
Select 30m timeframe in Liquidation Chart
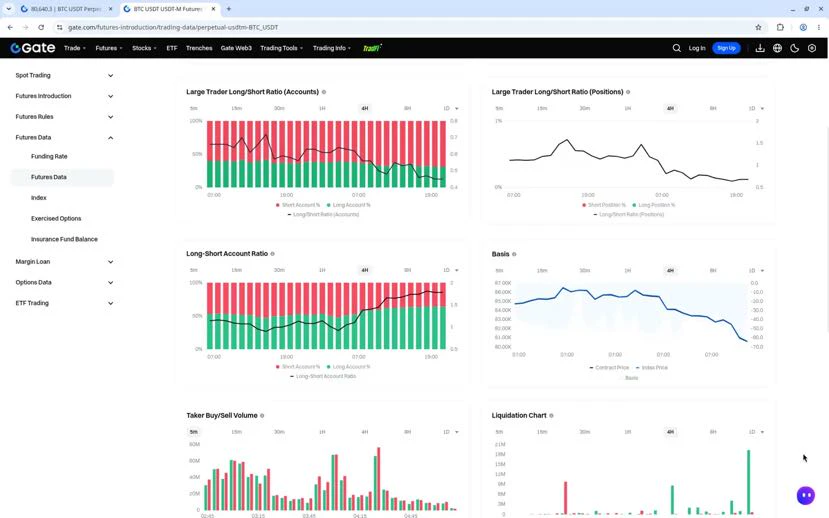pyautogui.click(x=584, y=432)
